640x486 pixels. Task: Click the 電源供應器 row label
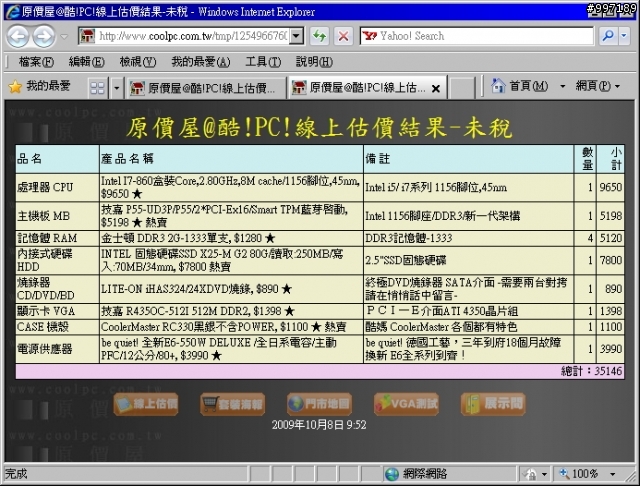coord(44,349)
